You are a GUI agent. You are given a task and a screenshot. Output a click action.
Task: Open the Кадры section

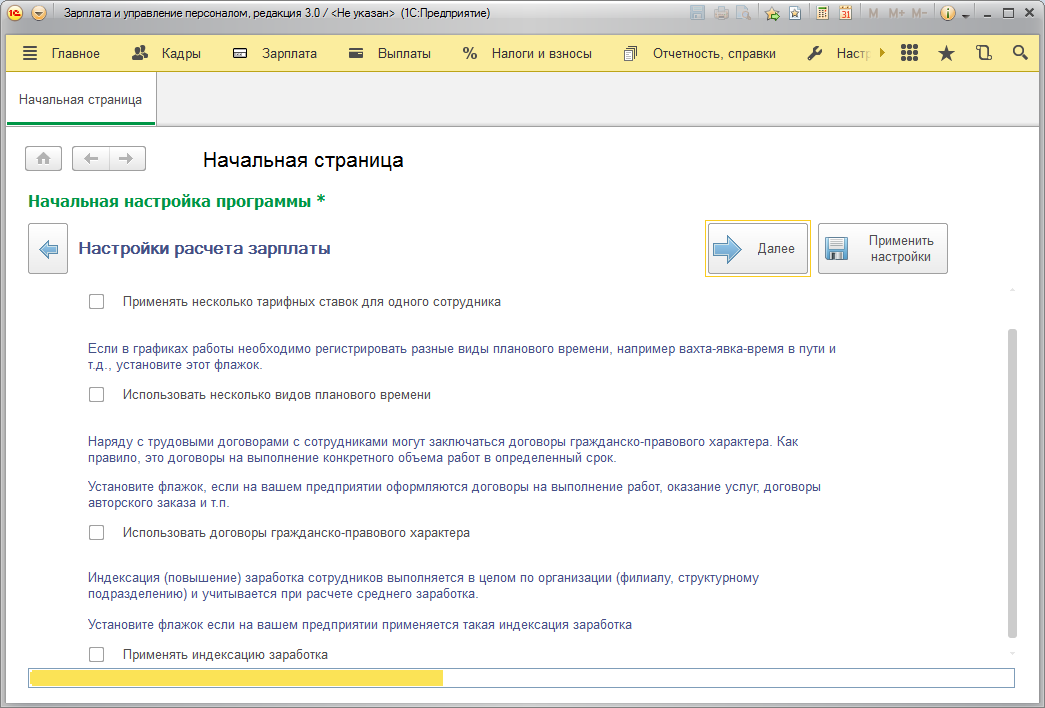167,54
